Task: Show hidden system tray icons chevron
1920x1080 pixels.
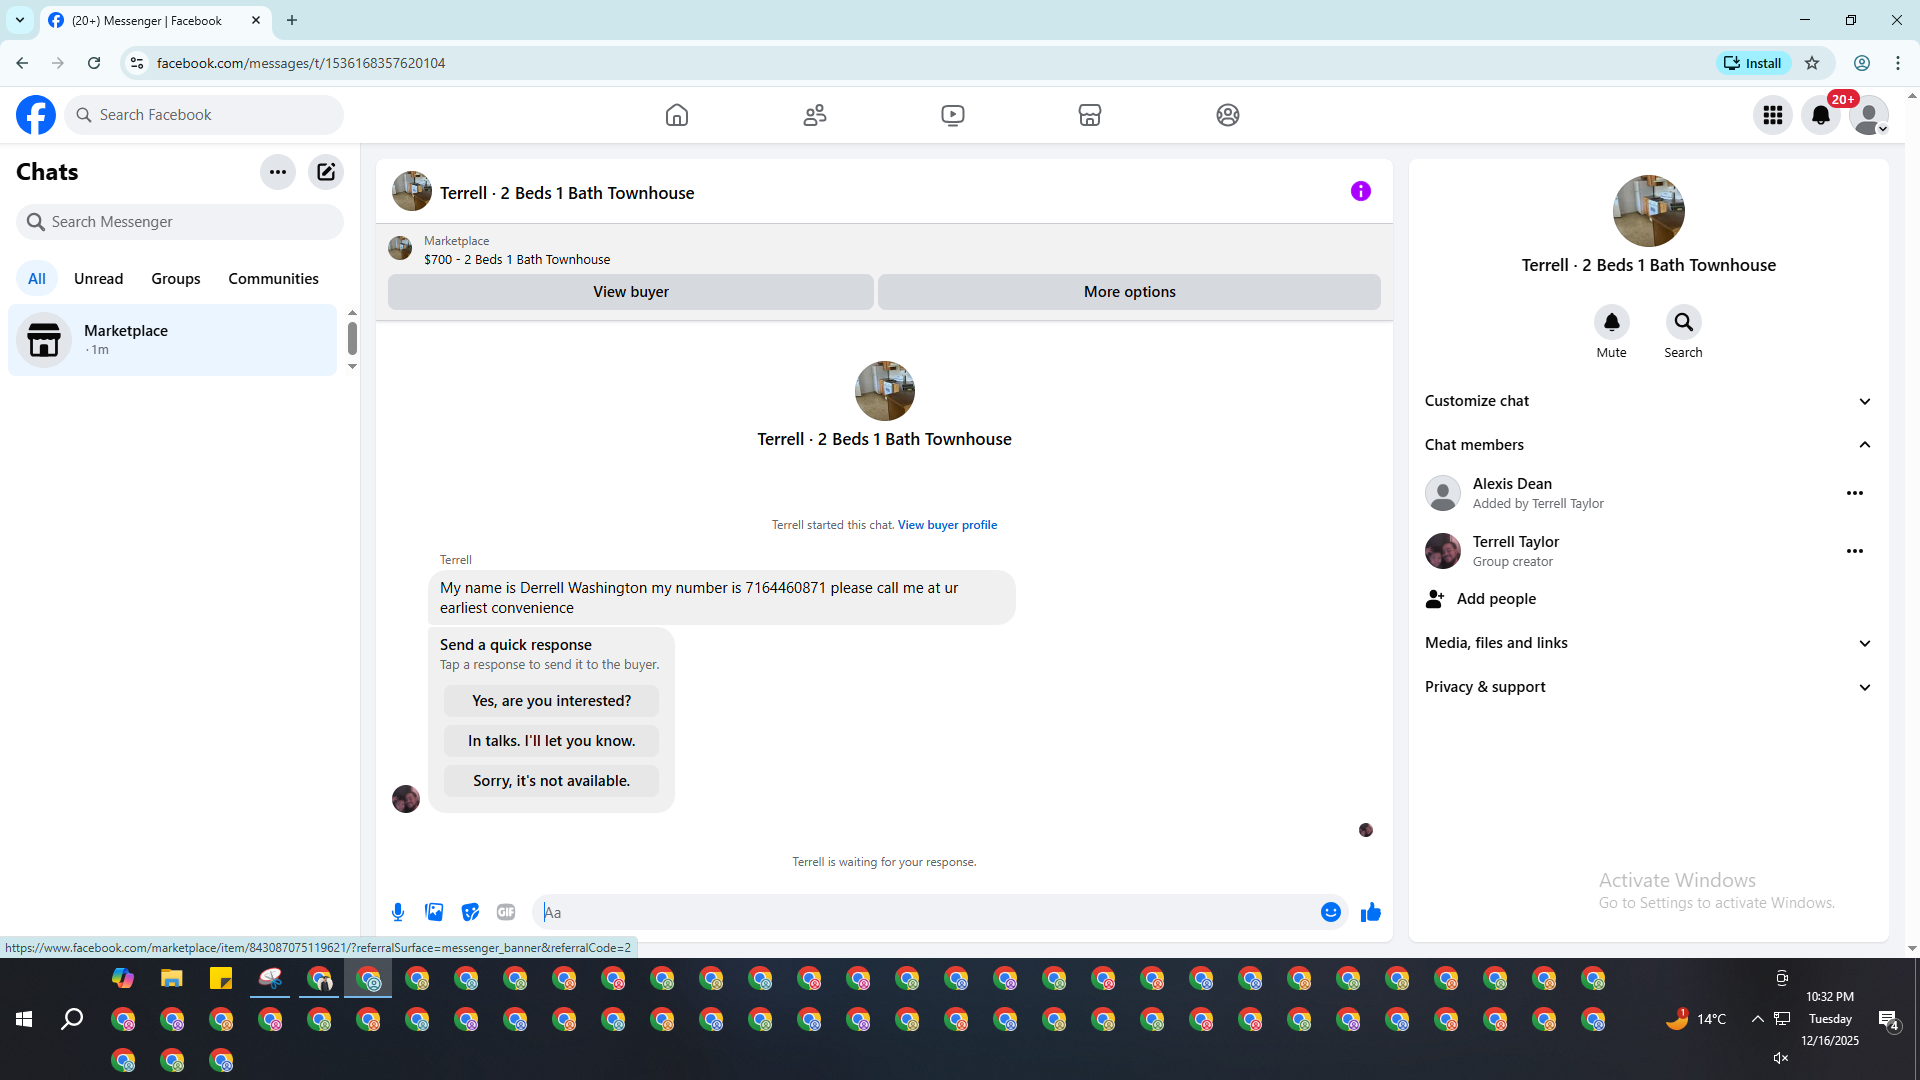Action: pos(1757,1019)
